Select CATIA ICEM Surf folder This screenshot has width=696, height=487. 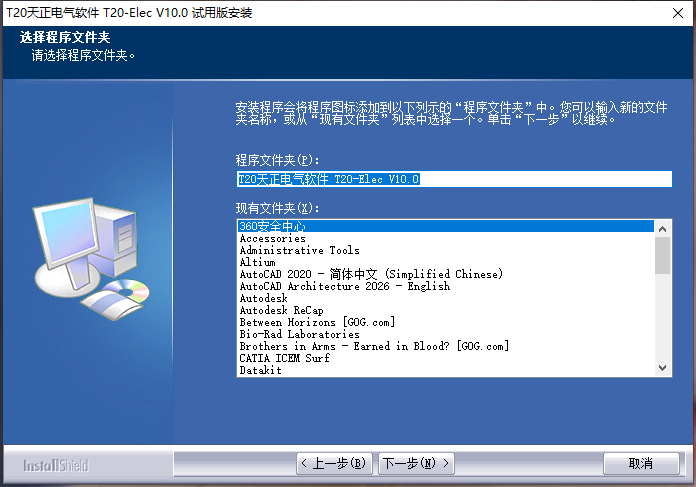point(446,358)
